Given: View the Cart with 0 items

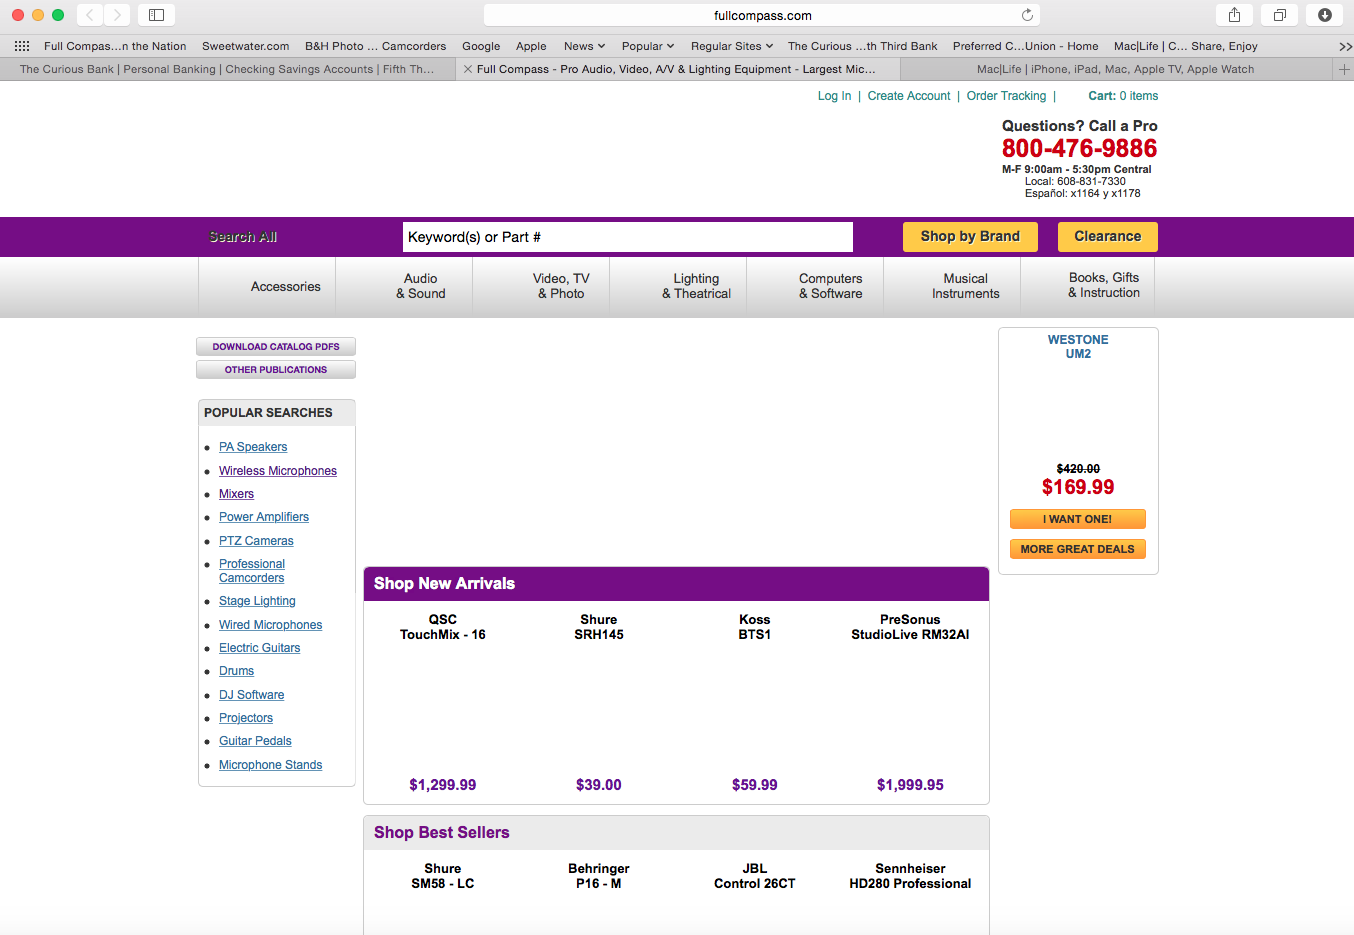Looking at the screenshot, I should click(1123, 96).
